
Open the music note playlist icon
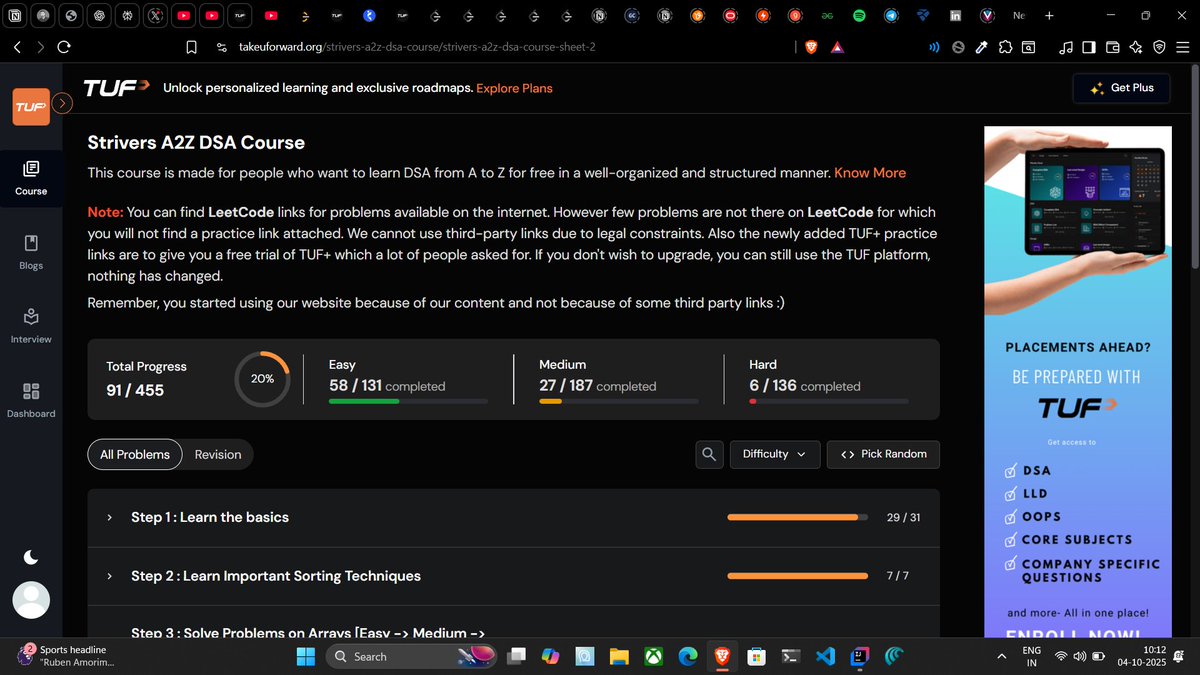[x=1065, y=47]
